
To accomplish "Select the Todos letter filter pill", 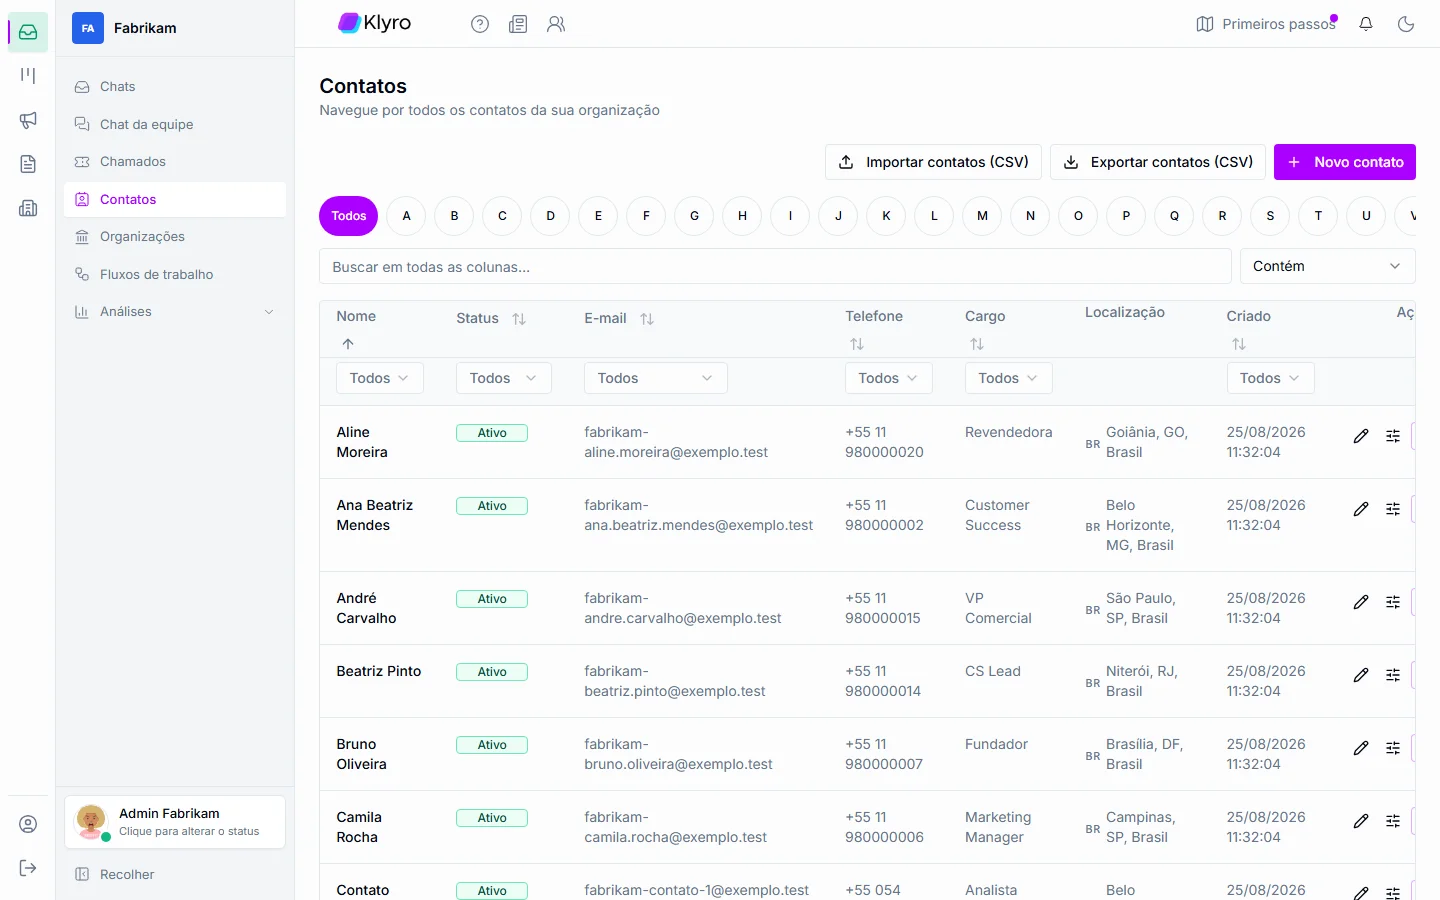I will tap(349, 216).
